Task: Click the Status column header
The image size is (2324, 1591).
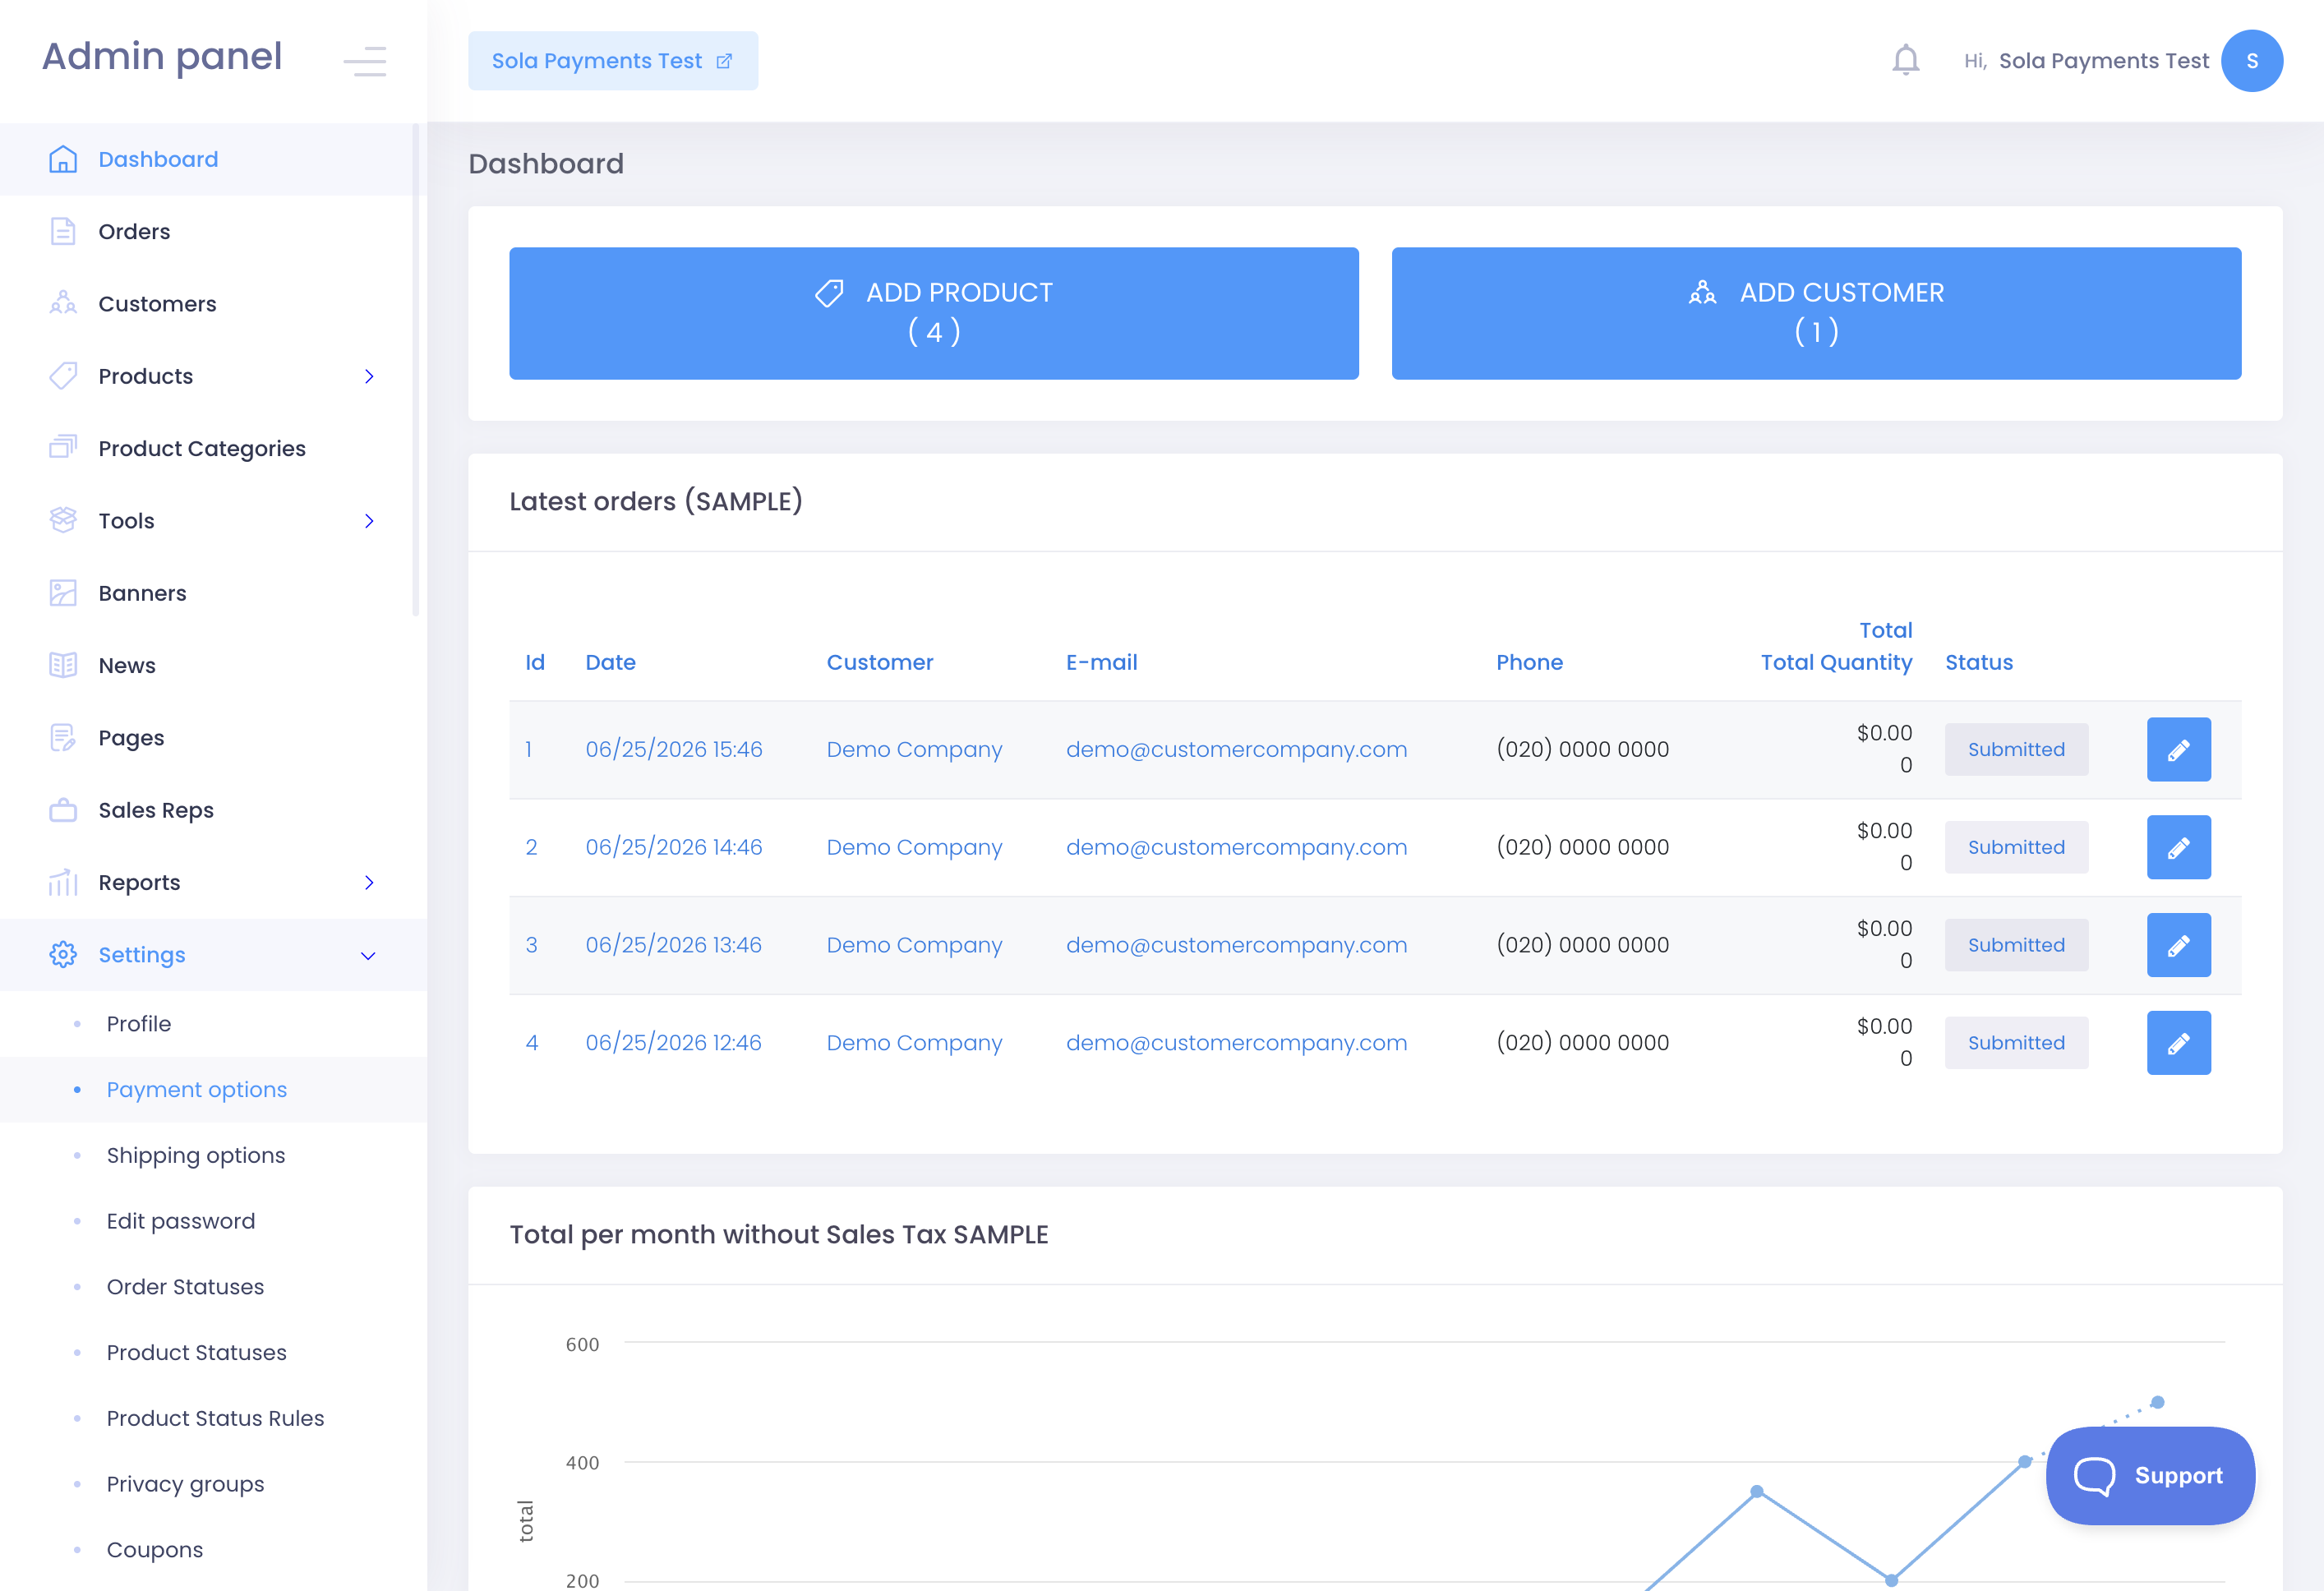Action: 1978,662
